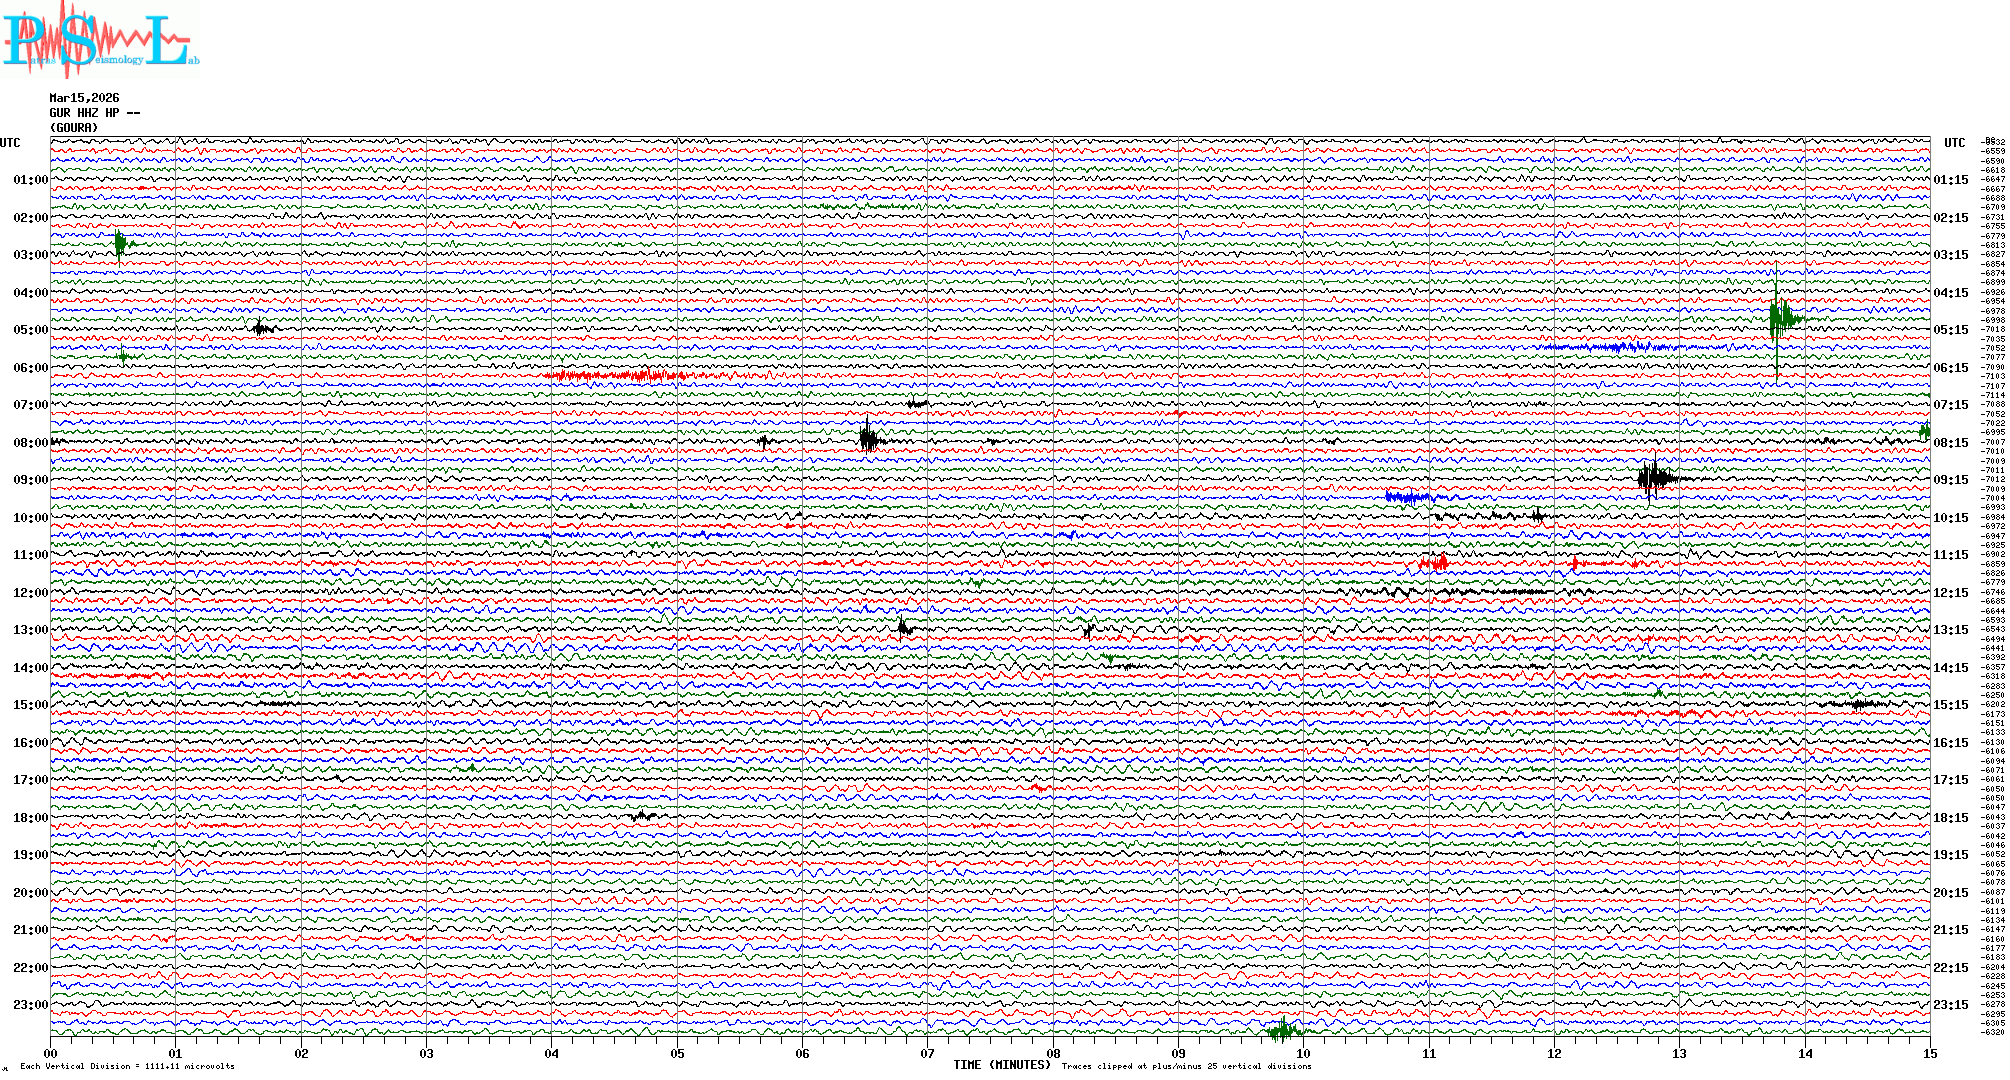Select the 18:15 label on right axis
Viewport: 2010px width, 1080px height.
click(x=1951, y=818)
